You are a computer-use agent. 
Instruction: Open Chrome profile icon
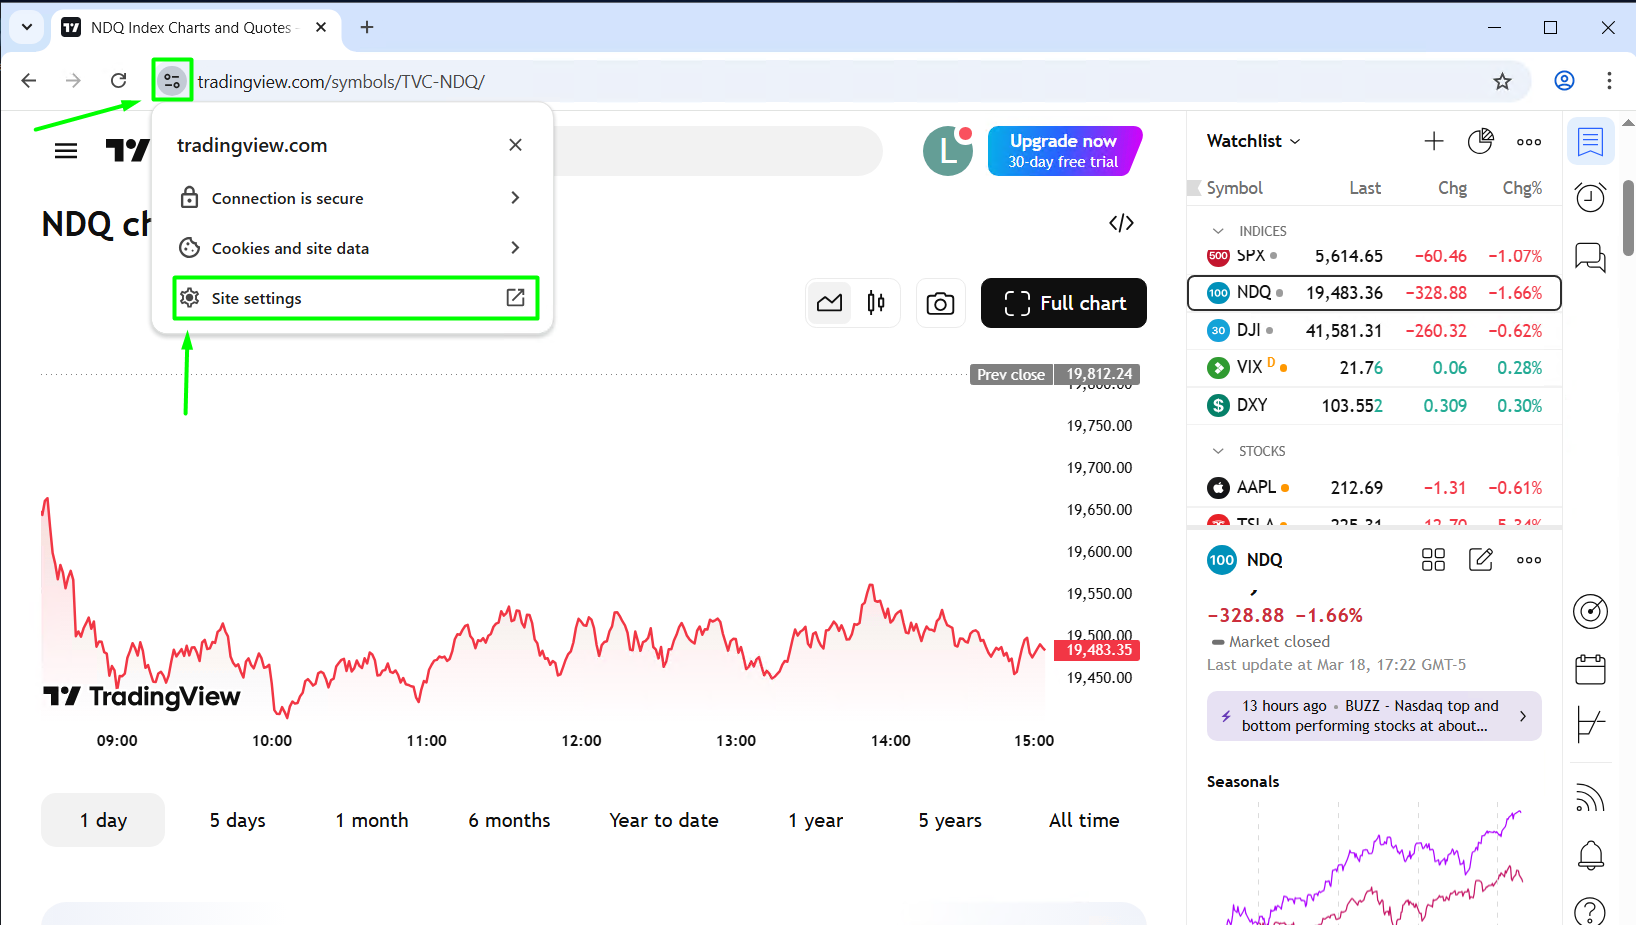[x=1564, y=81]
